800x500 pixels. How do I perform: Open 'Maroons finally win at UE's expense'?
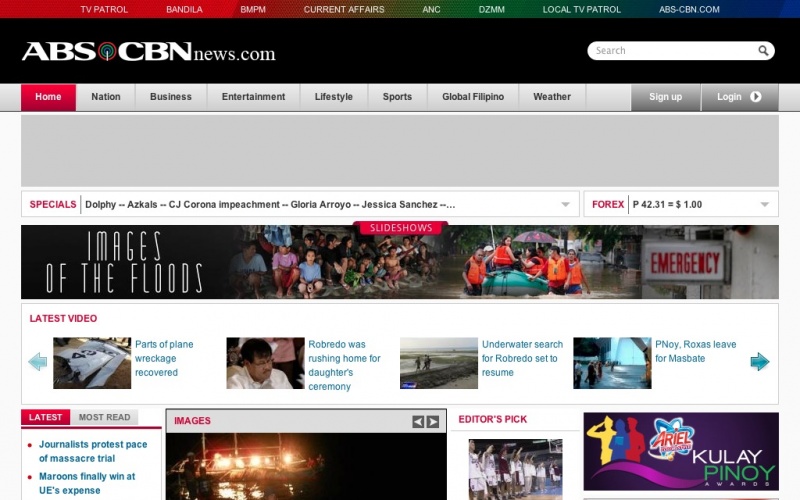[87, 483]
